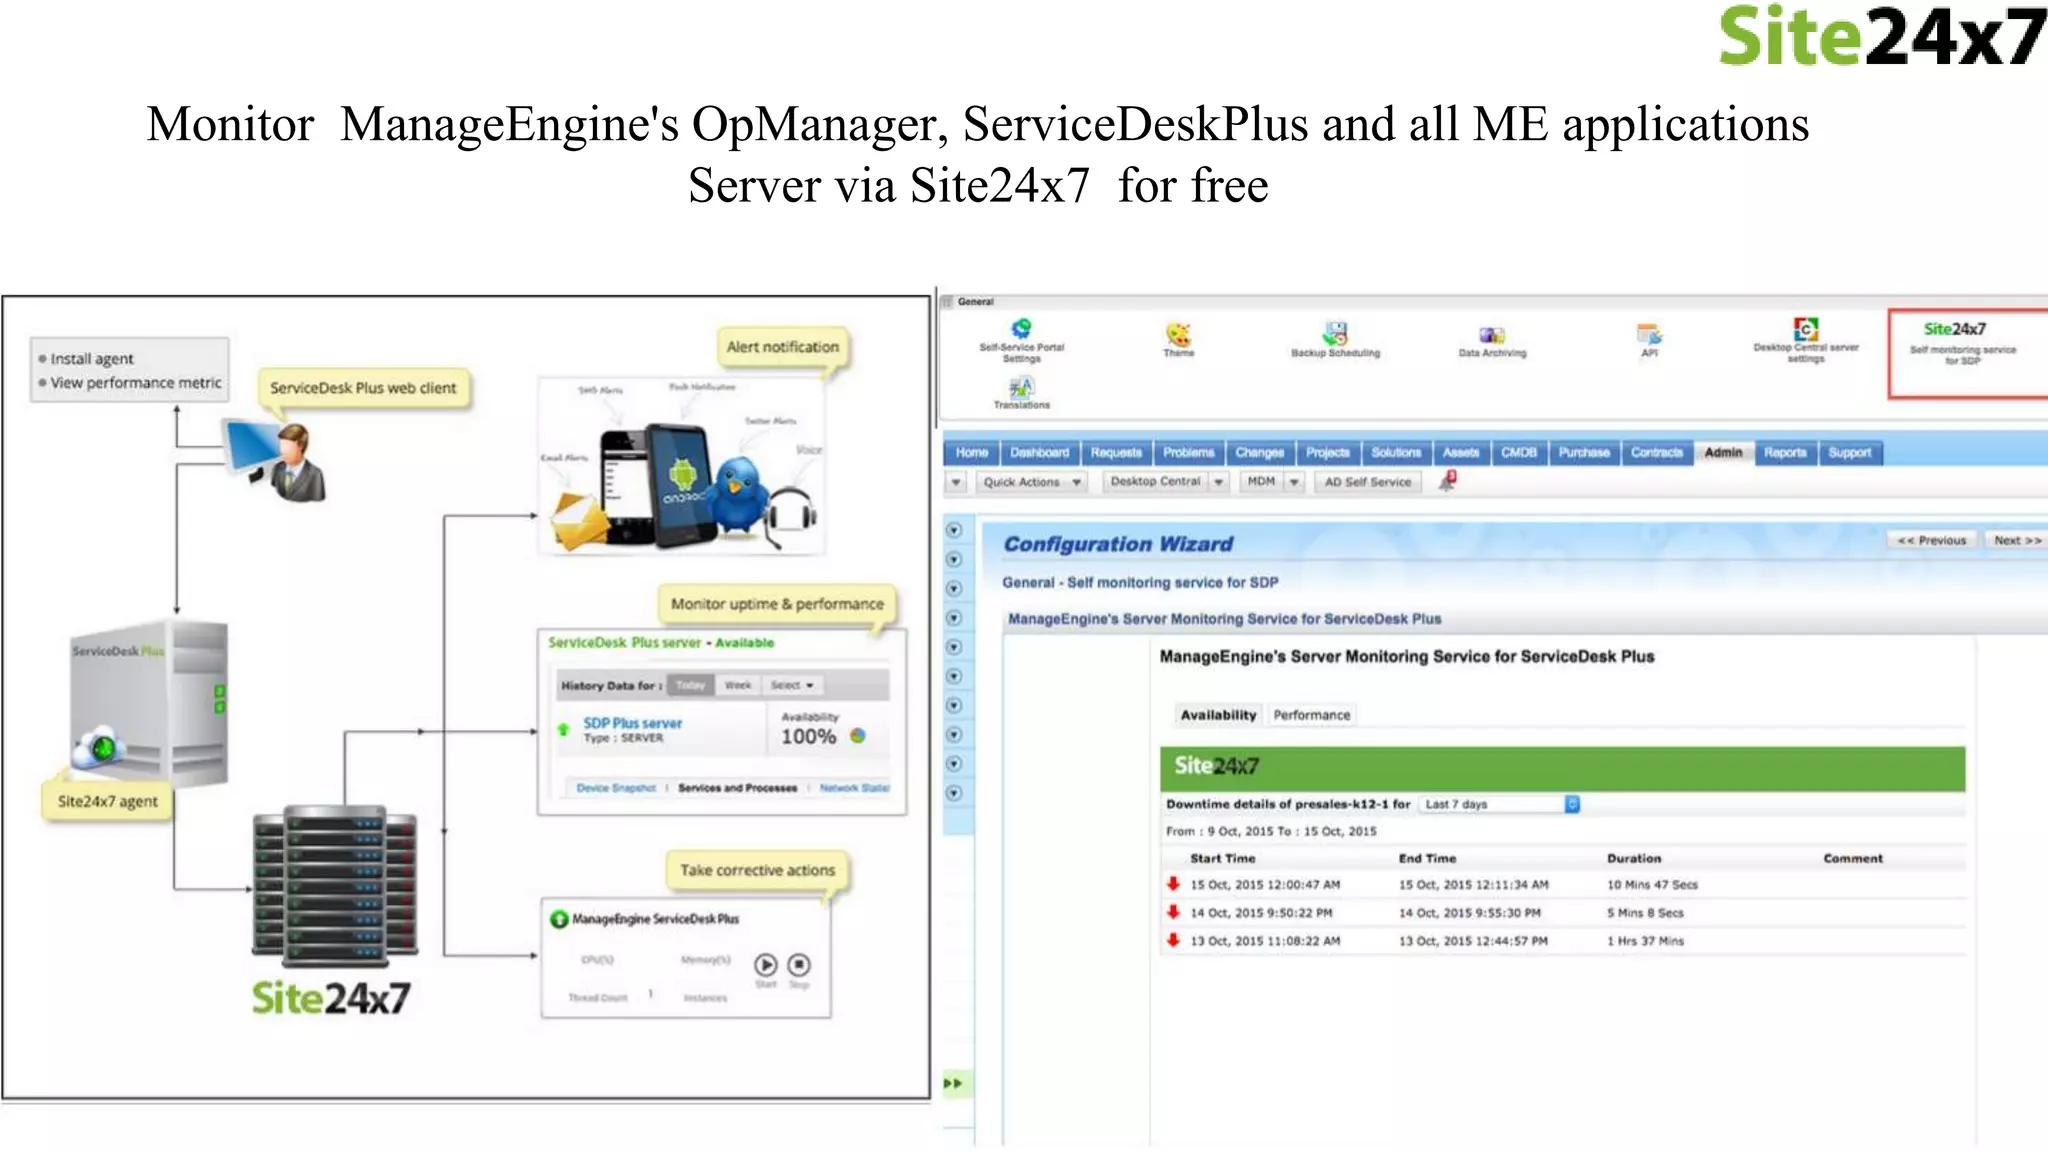Viewport: 2048px width, 1152px height.
Task: Open the Translations icon
Action: pyautogui.click(x=1021, y=387)
